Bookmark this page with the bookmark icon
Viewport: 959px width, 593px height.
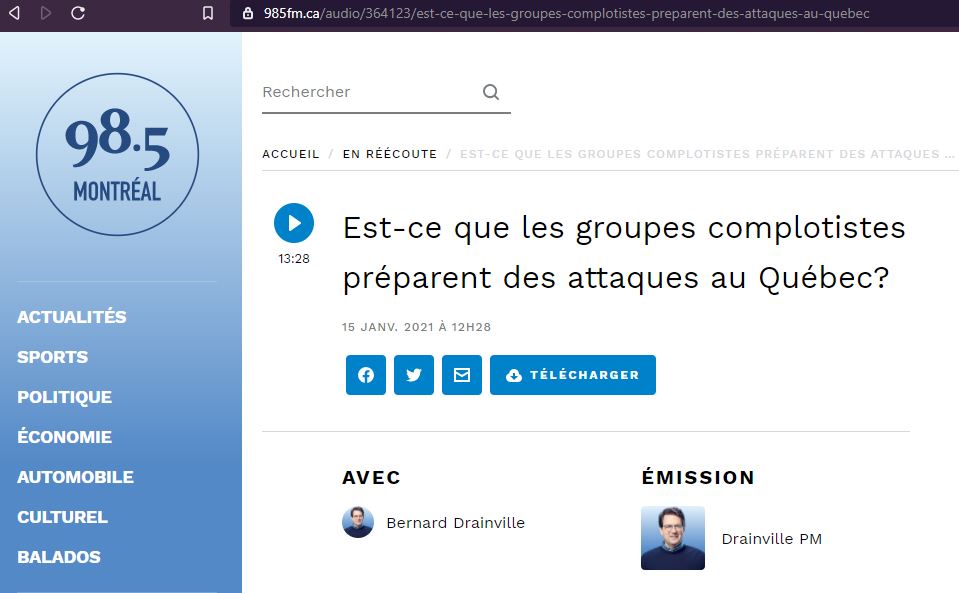click(x=208, y=13)
